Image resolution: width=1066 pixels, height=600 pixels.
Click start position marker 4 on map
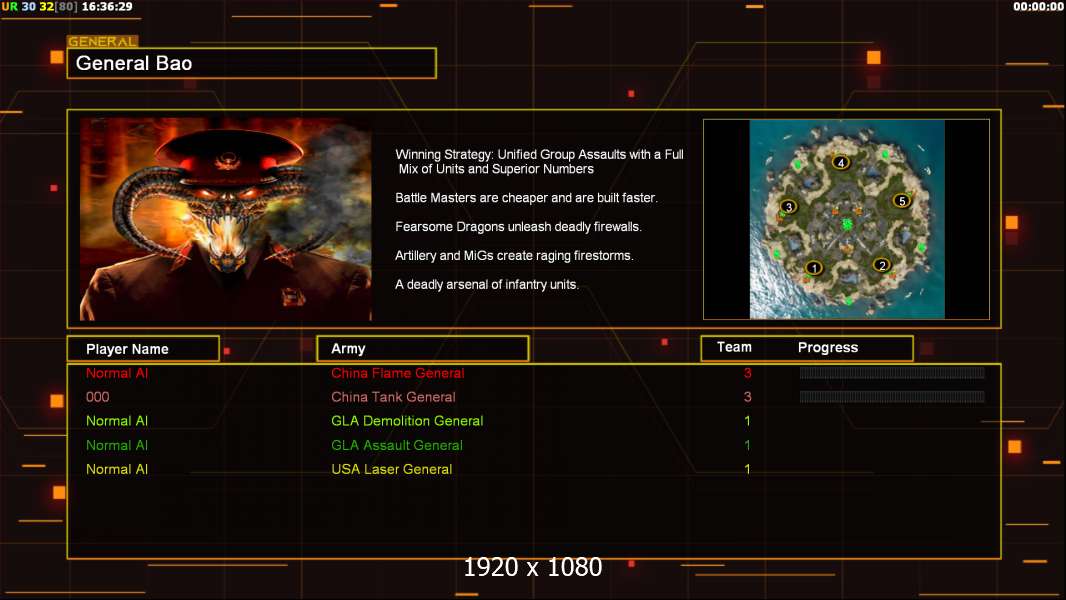click(x=841, y=162)
